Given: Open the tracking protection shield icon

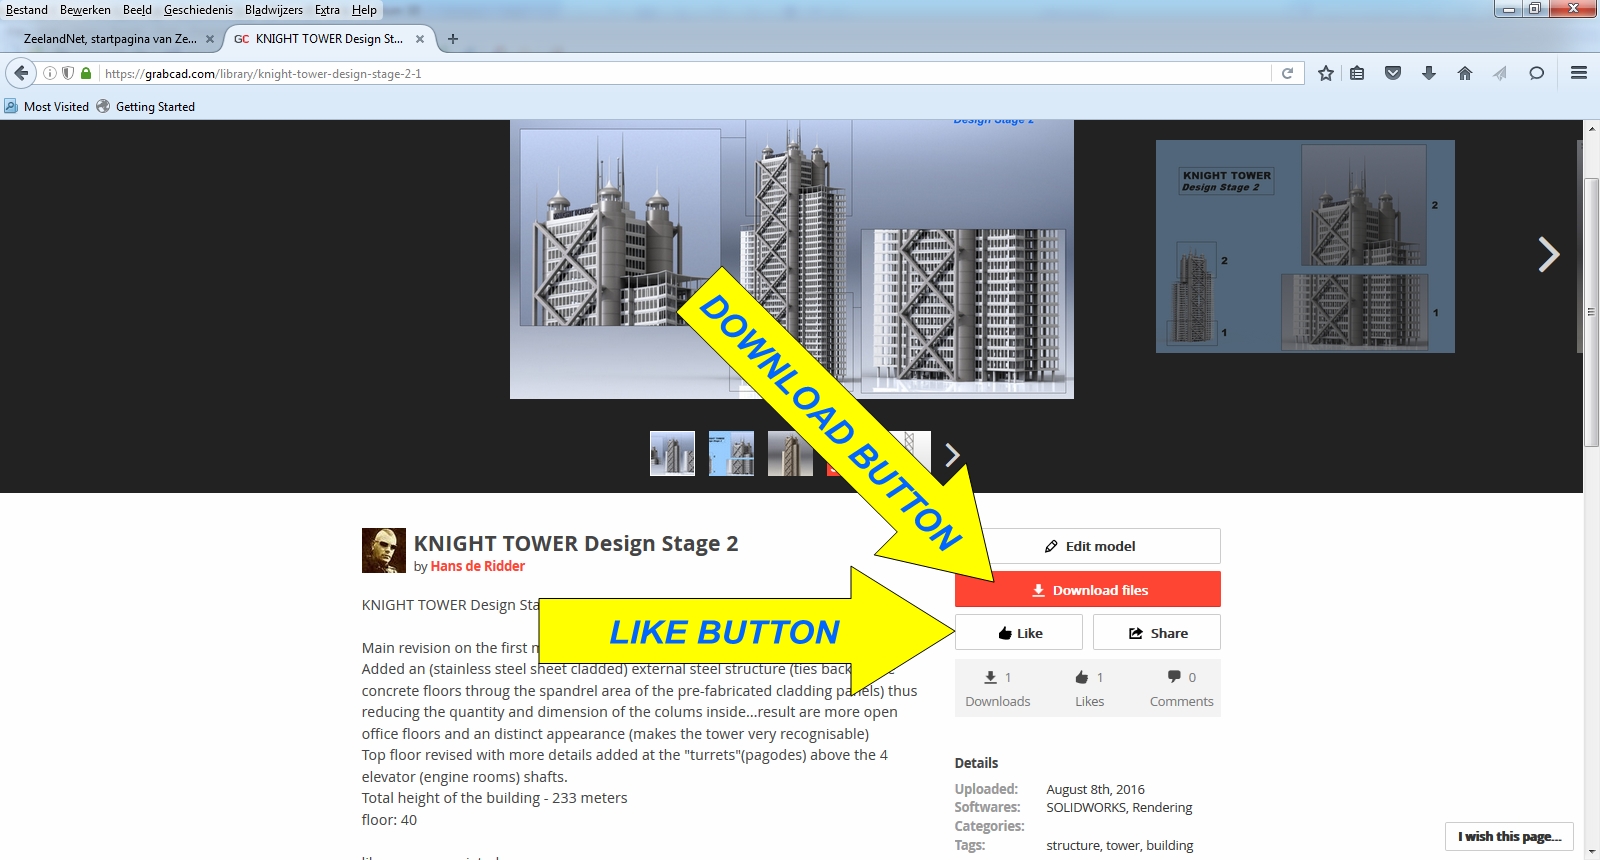Looking at the screenshot, I should pyautogui.click(x=68, y=73).
